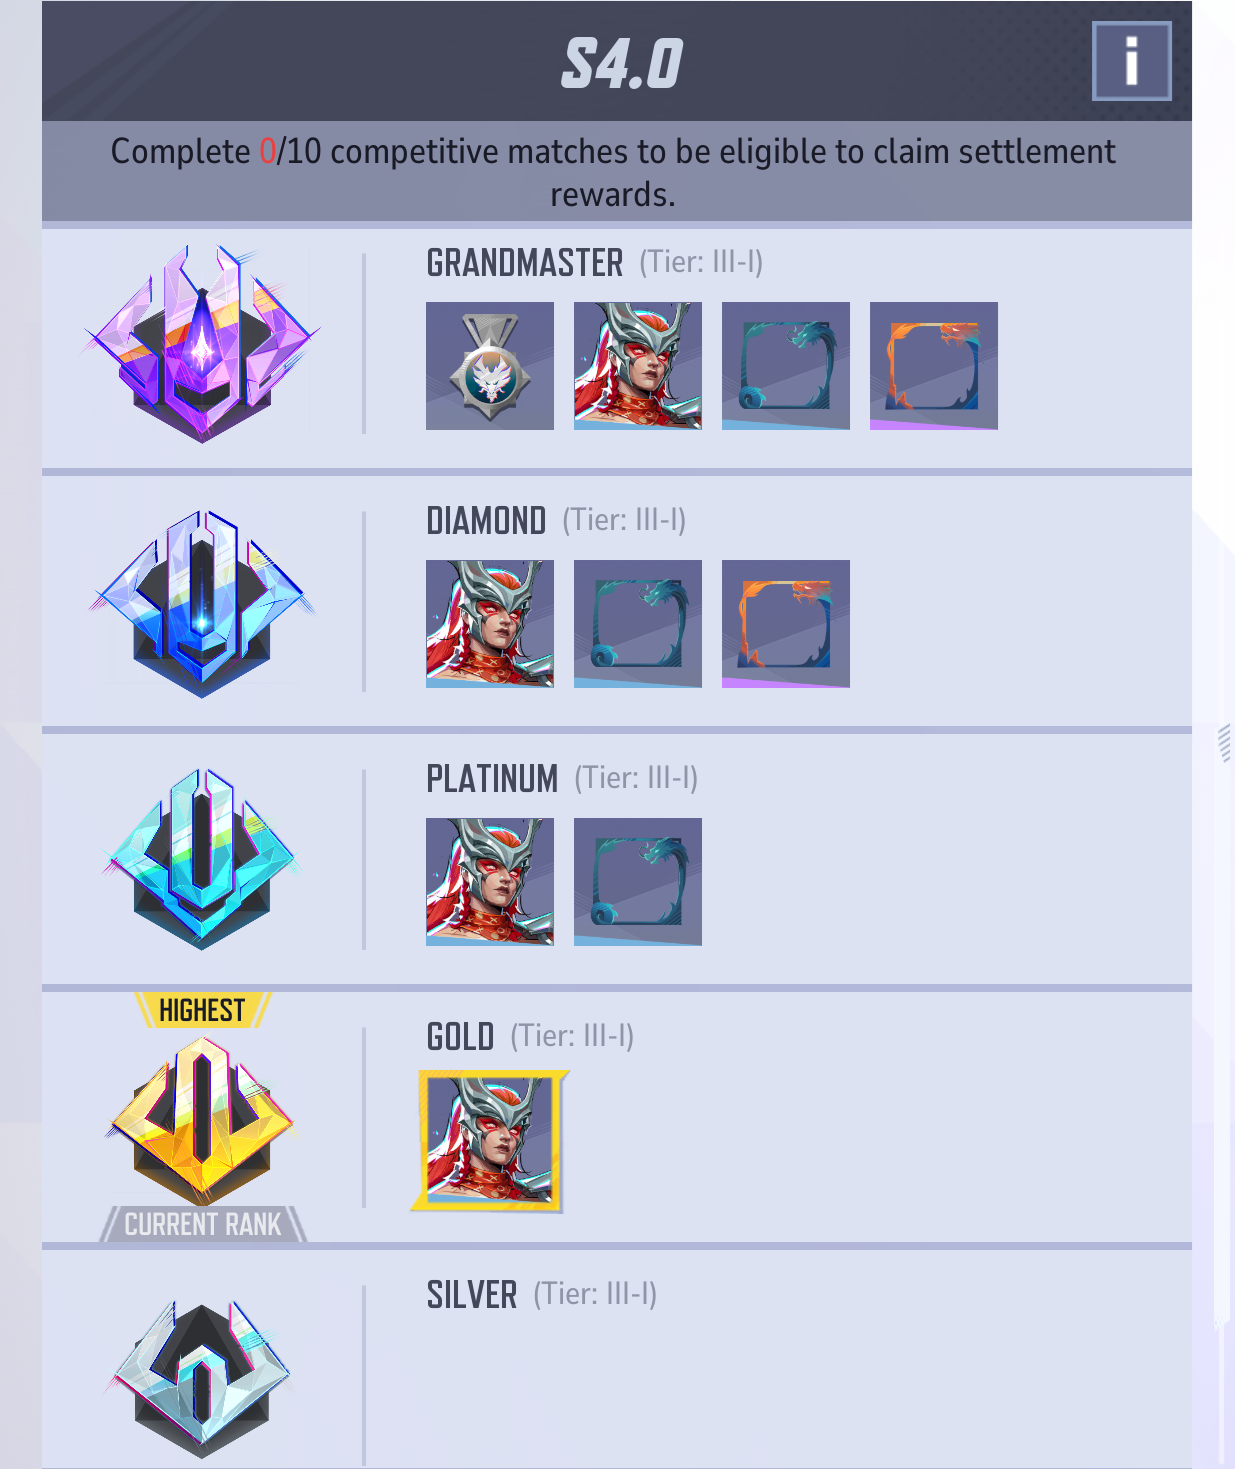View the Platinum hero costume reward
Screen dimensions: 1235x1469
[x=490, y=882]
